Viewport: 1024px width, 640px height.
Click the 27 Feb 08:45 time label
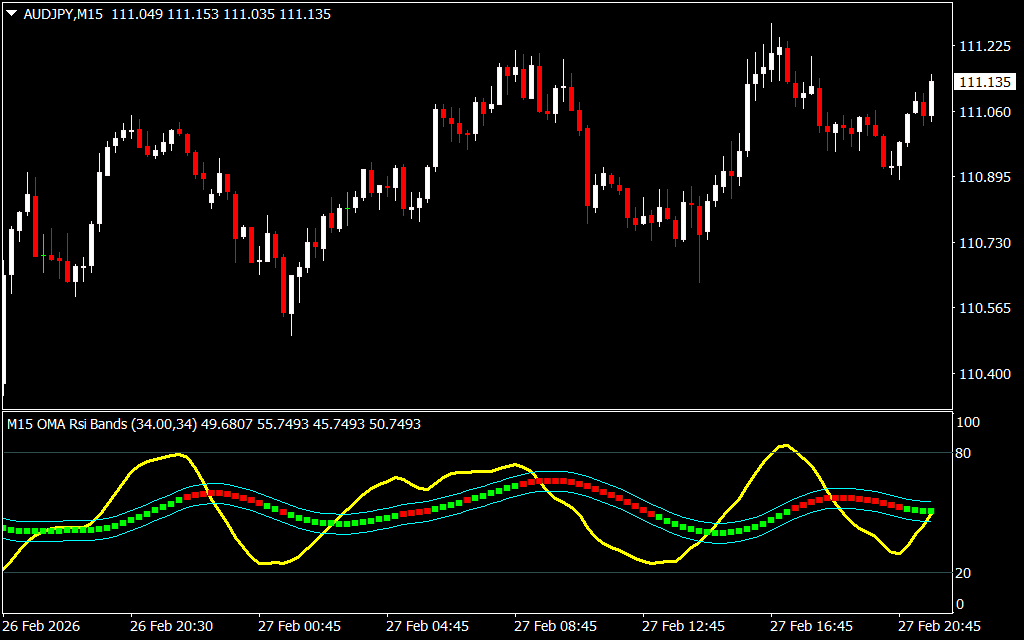pyautogui.click(x=555, y=626)
